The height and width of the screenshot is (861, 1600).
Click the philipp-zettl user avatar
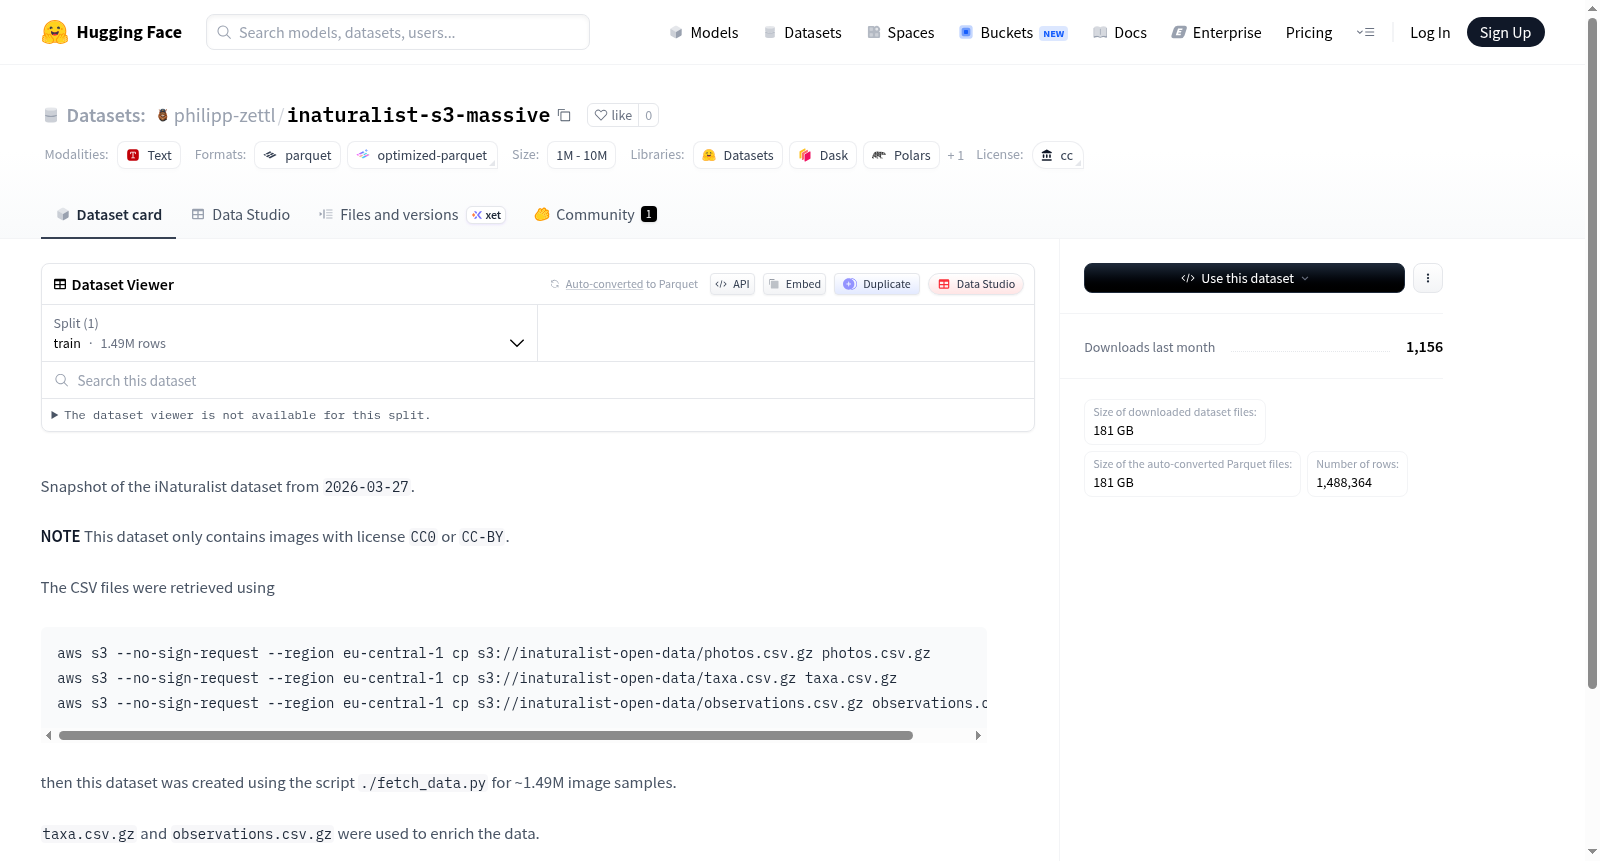pyautogui.click(x=163, y=115)
